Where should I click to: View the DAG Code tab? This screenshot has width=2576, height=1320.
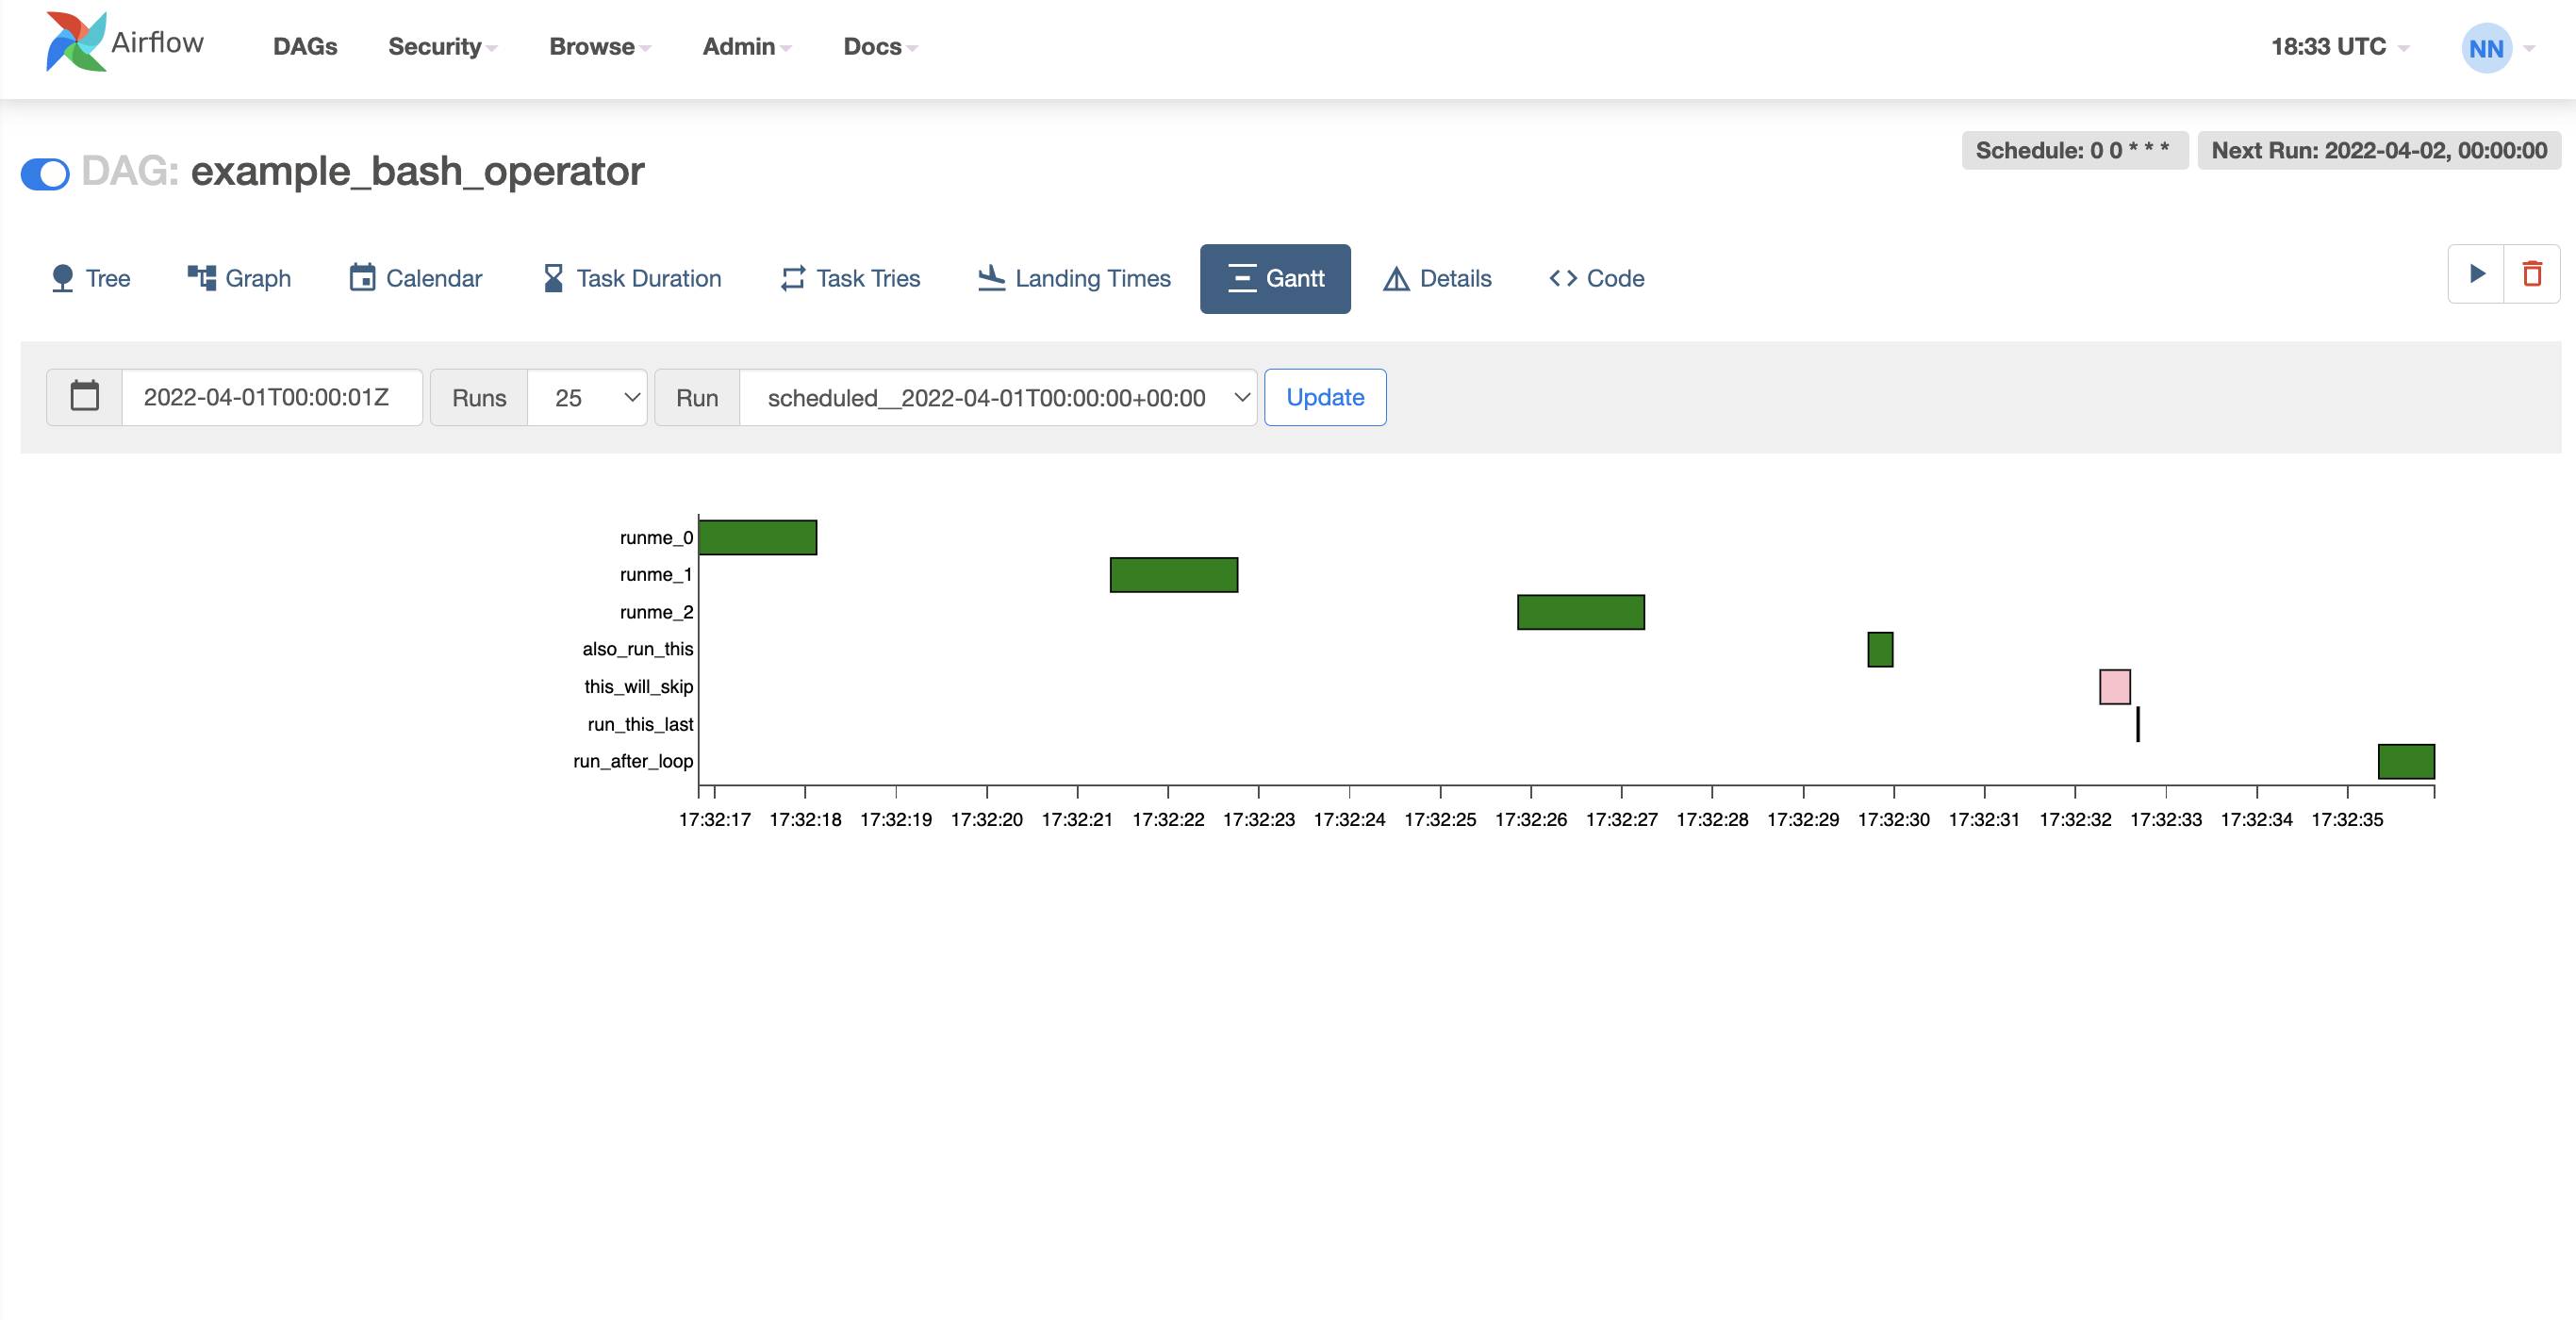tap(1597, 278)
